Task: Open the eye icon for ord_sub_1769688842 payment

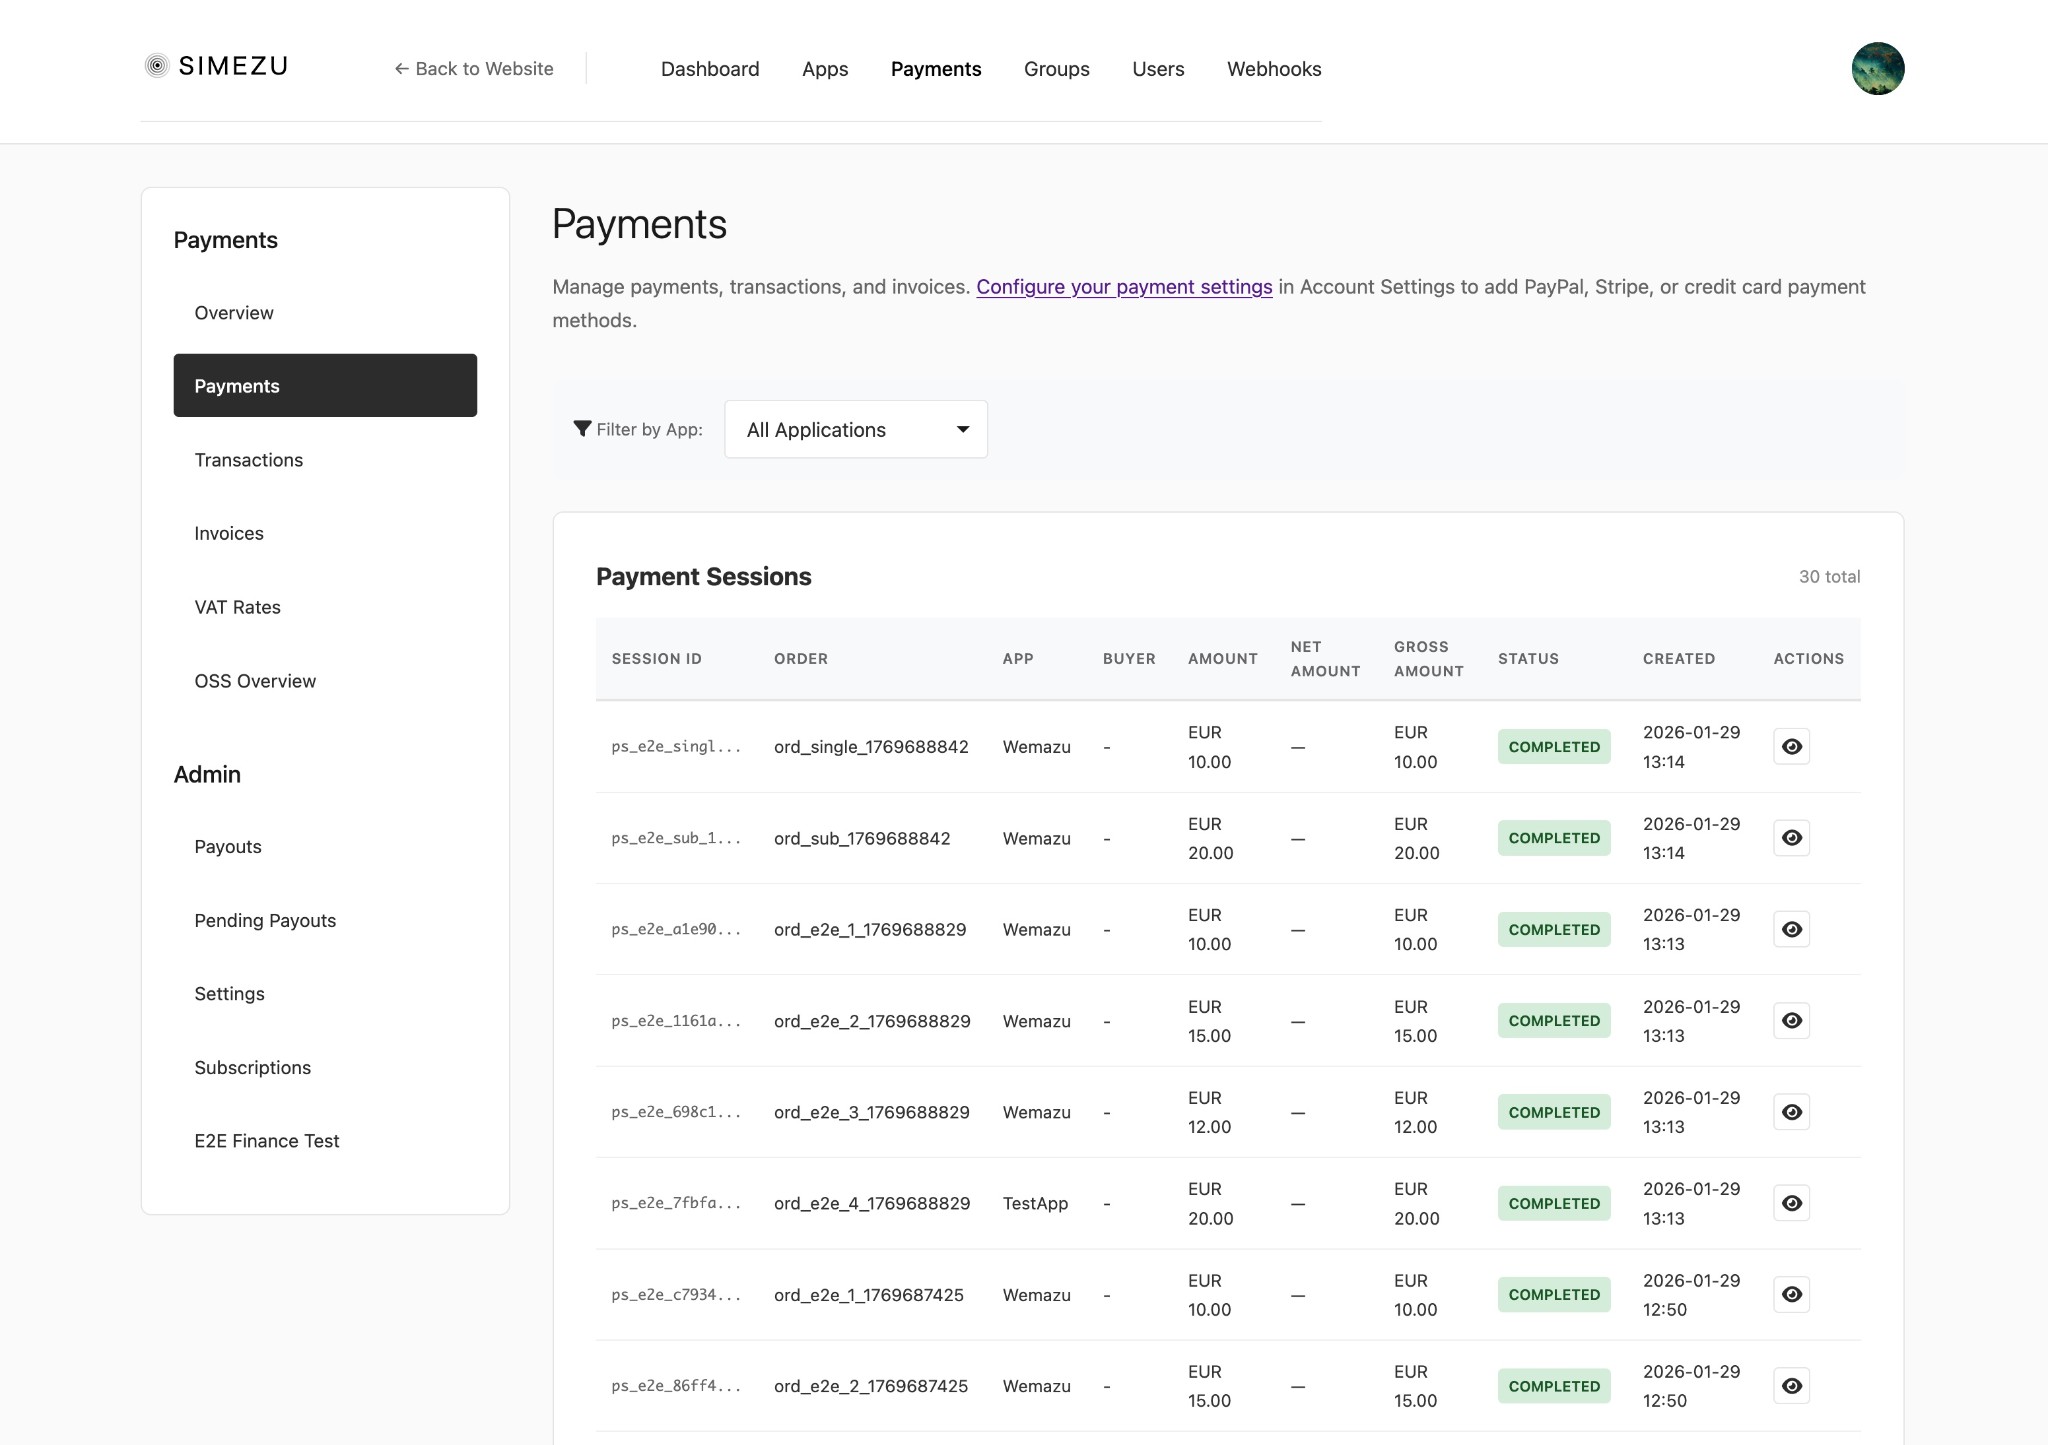Action: pos(1791,837)
